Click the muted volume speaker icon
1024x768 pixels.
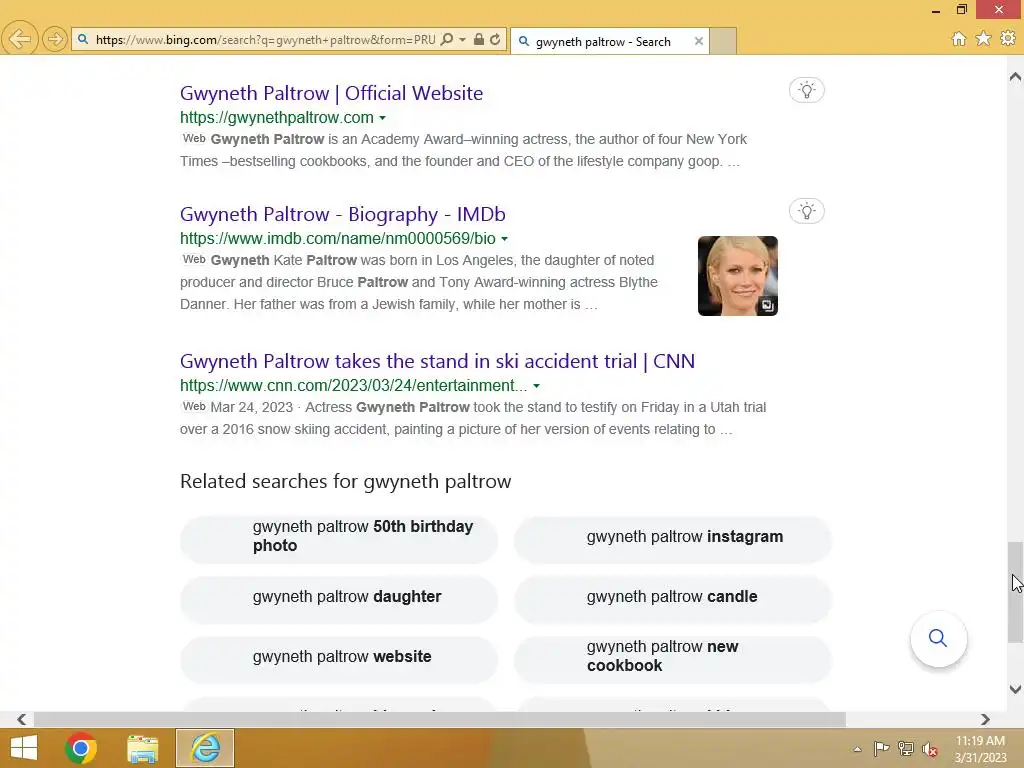(x=930, y=749)
